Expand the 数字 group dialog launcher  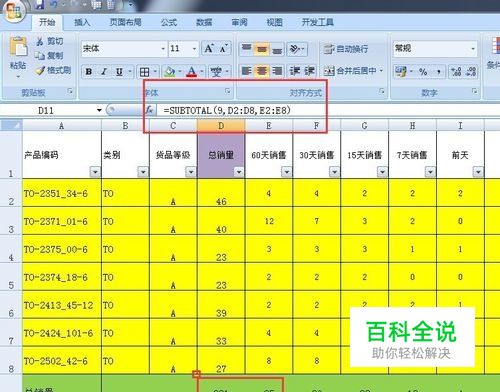(x=474, y=91)
